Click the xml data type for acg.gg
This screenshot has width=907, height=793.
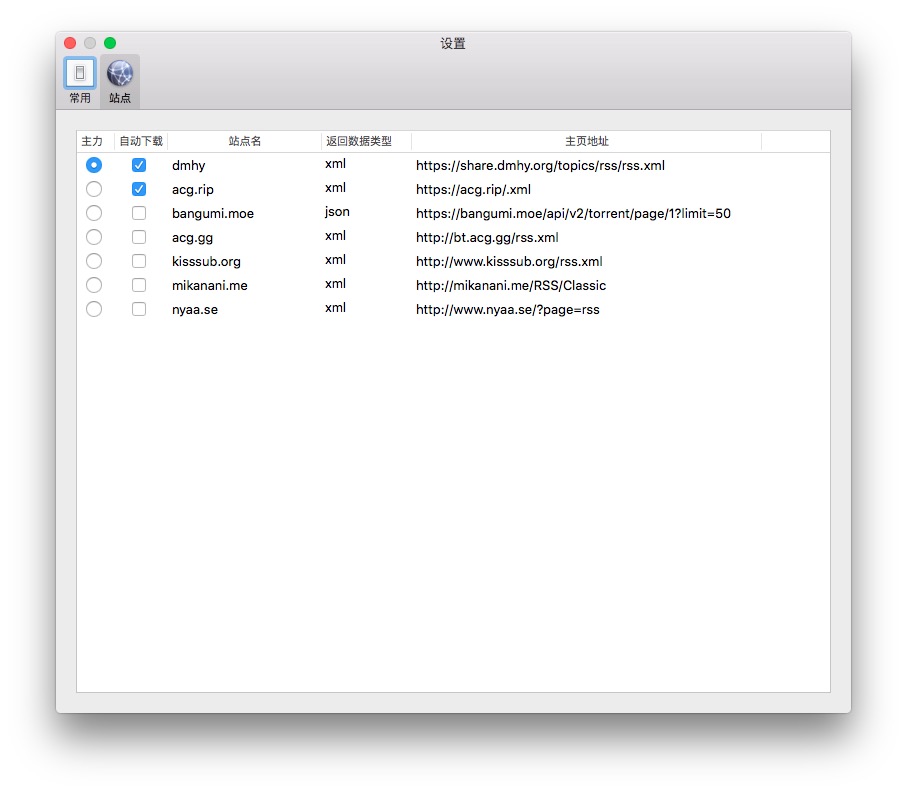335,235
